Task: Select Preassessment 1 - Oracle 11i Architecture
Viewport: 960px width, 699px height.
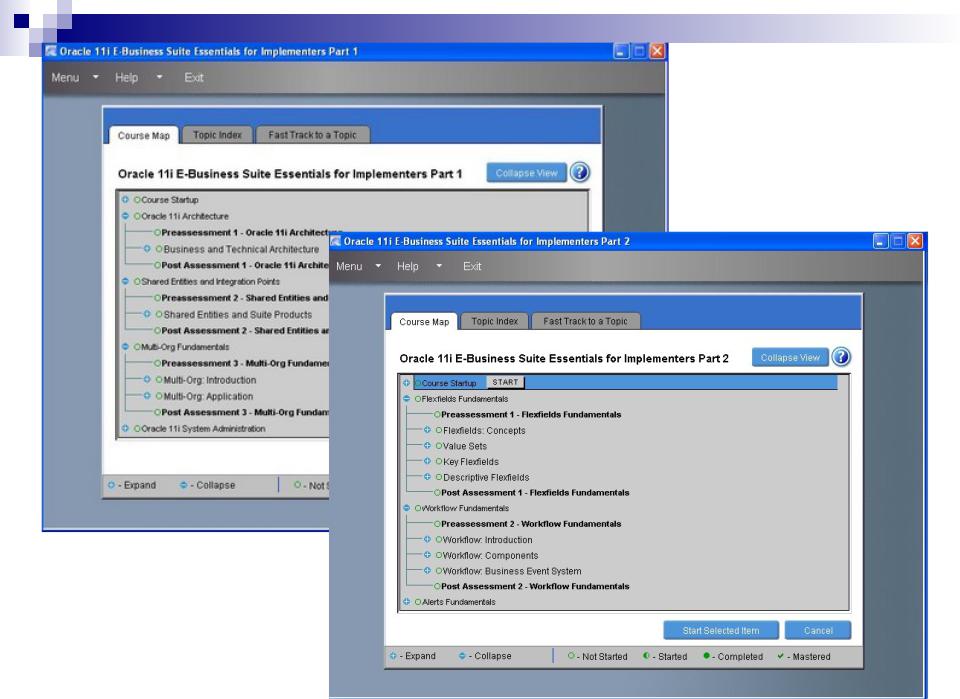Action: 245,233
